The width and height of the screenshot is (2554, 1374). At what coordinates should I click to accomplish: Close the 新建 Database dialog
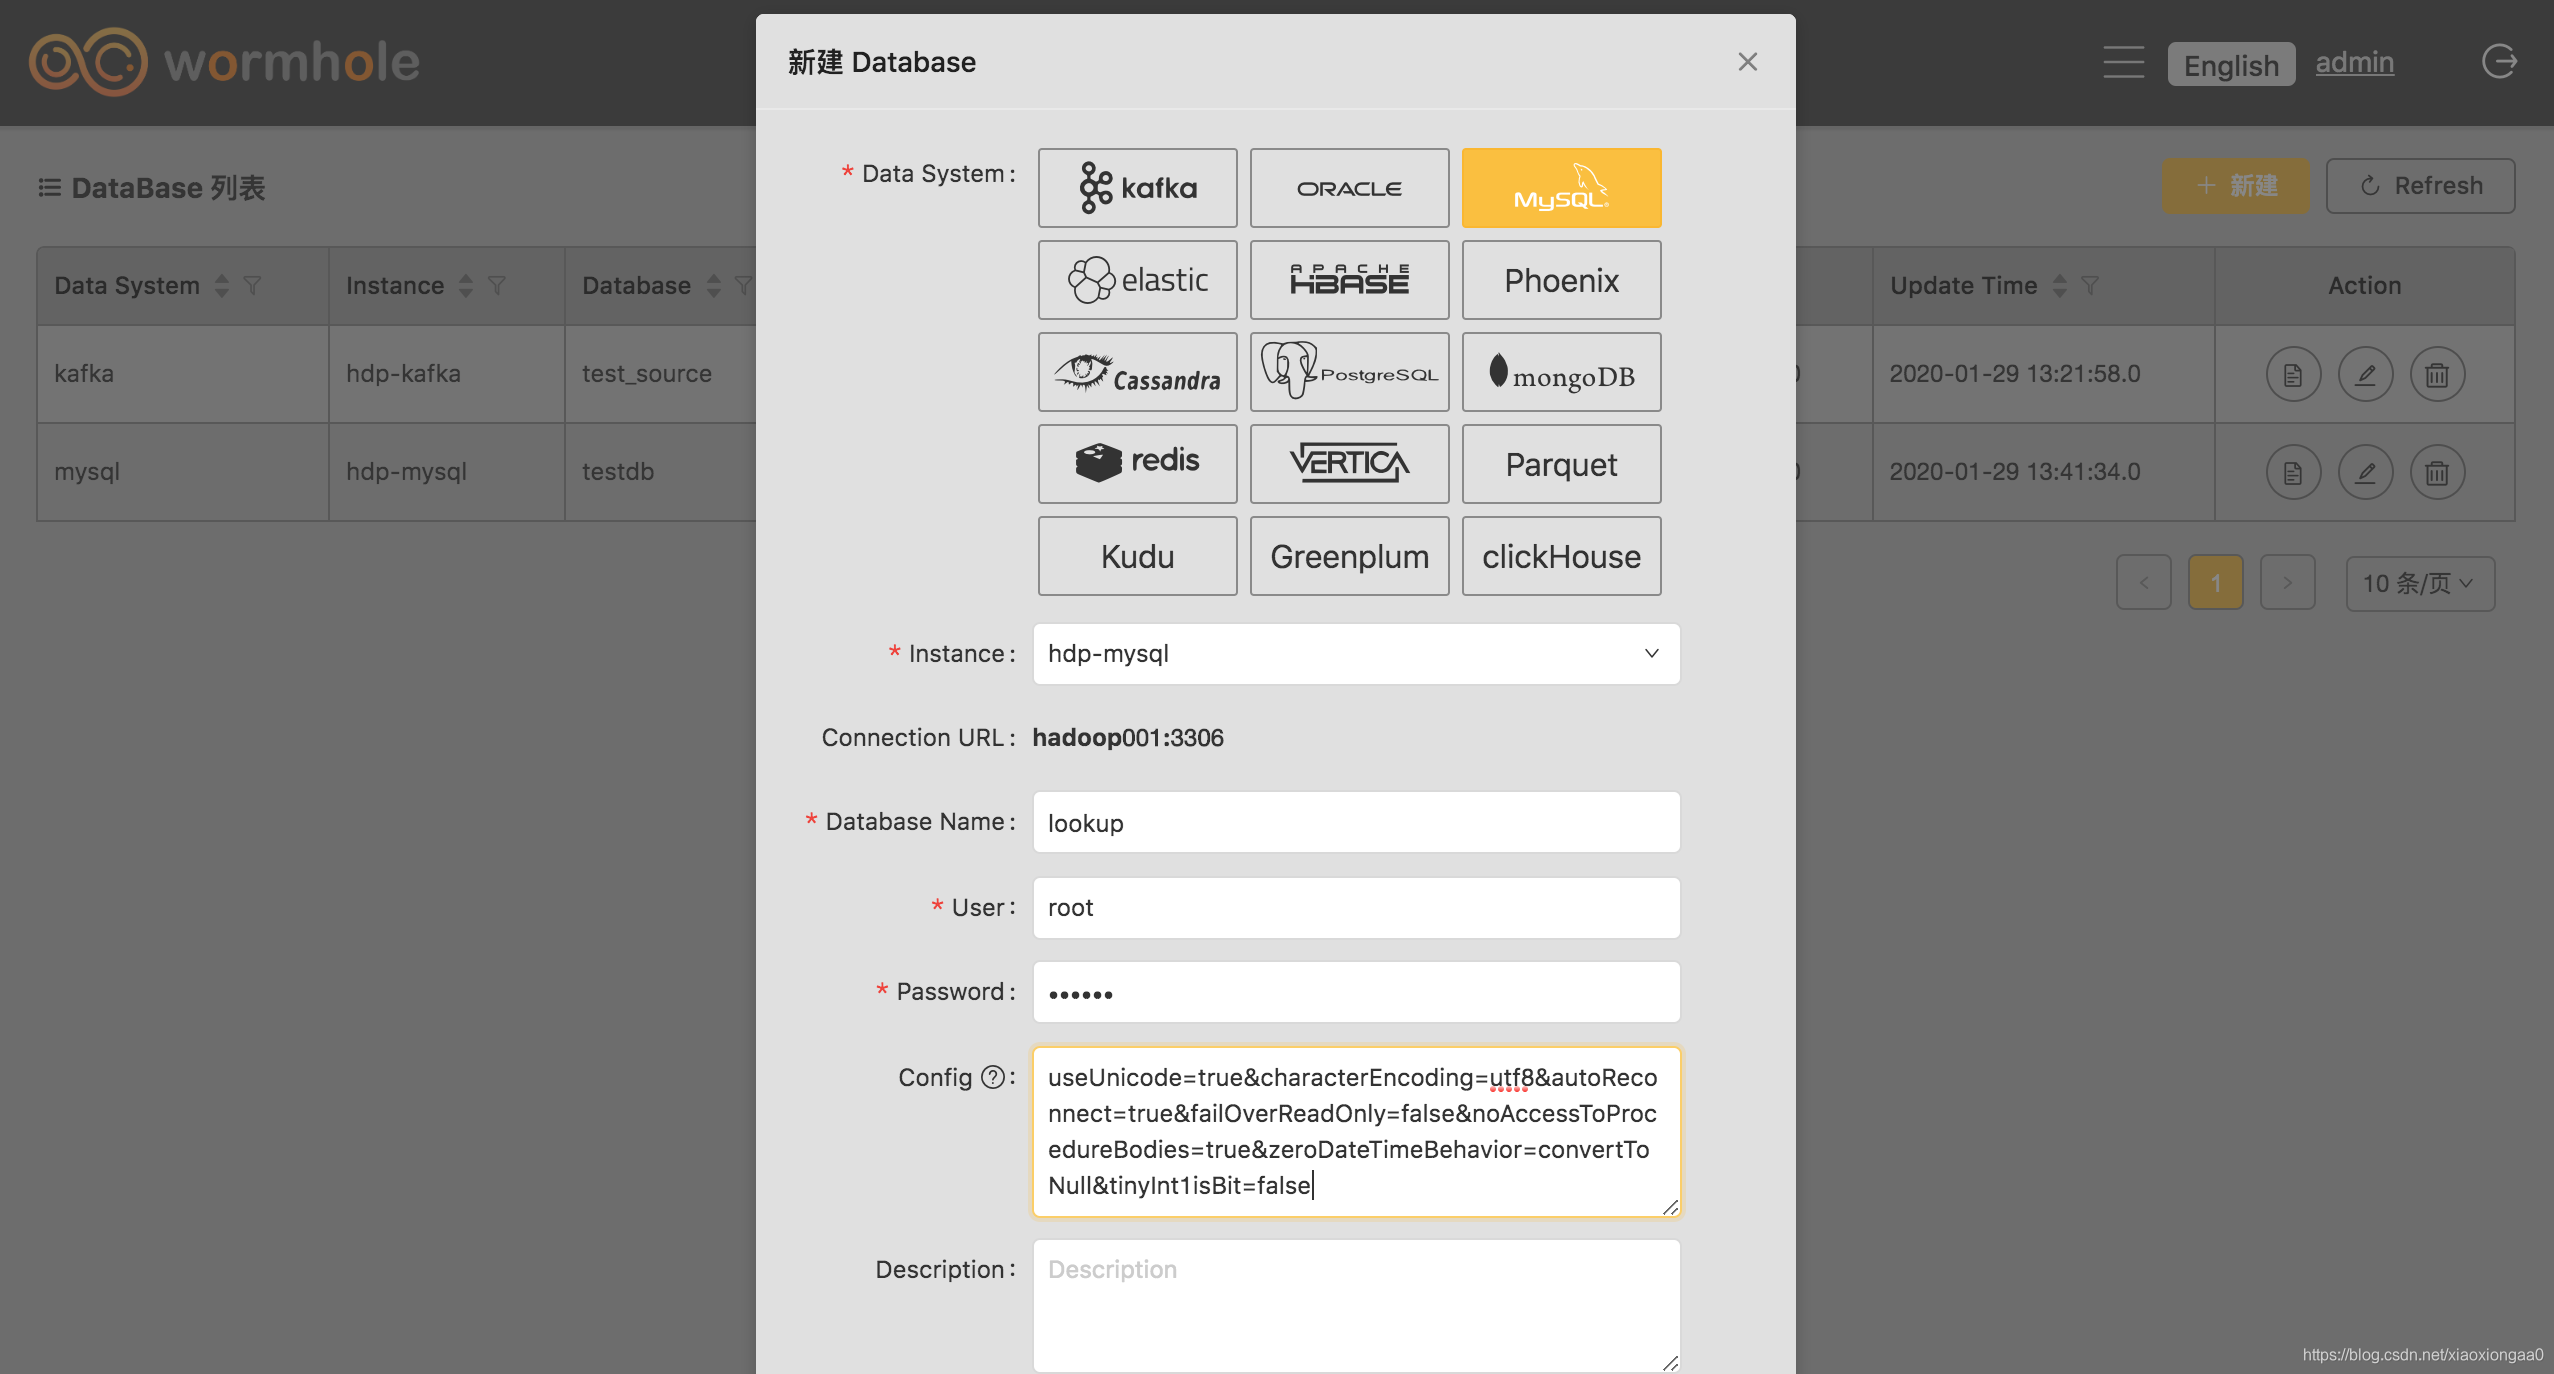1747,62
